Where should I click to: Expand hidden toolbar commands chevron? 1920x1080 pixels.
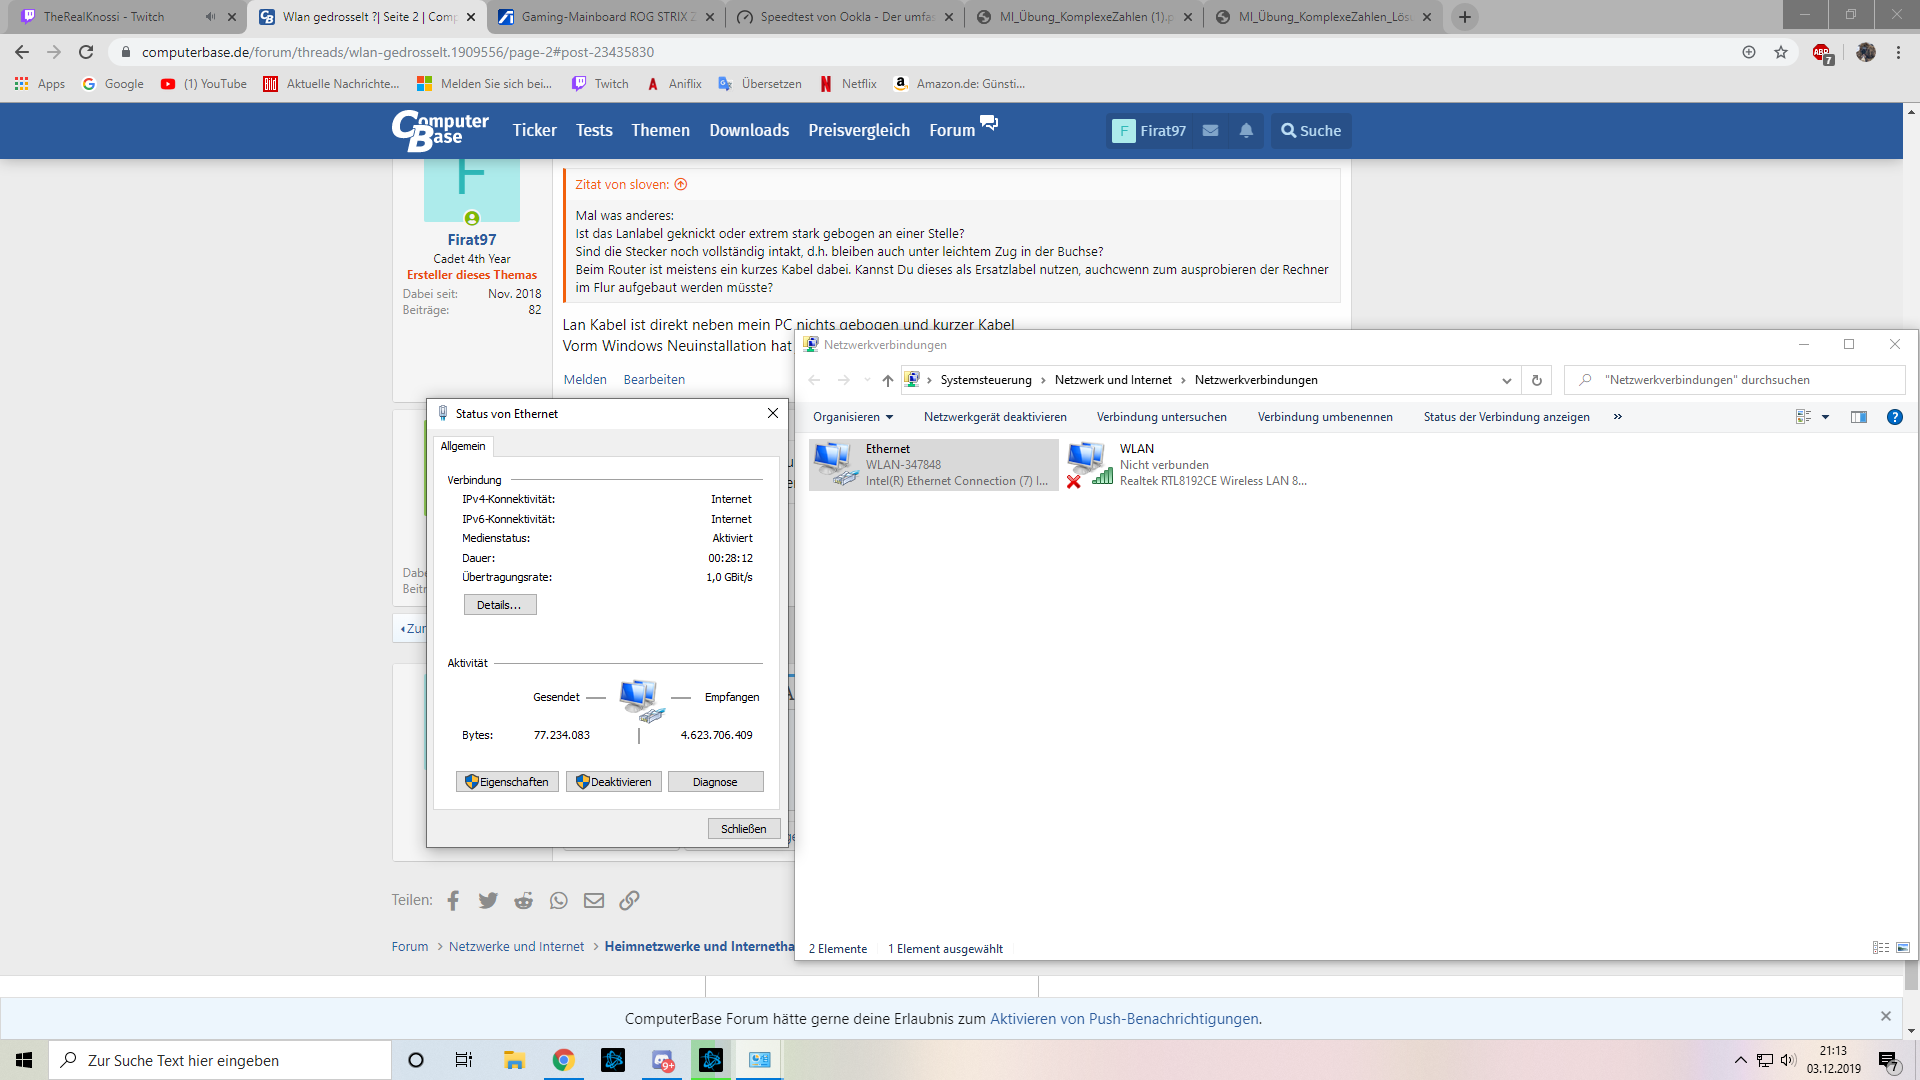click(1618, 417)
